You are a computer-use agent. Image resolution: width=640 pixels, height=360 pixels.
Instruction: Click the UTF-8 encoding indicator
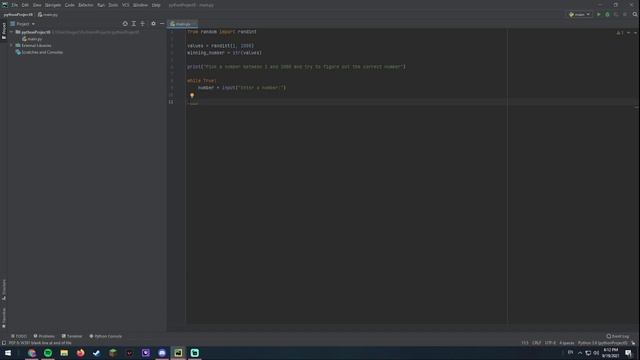tap(550, 343)
